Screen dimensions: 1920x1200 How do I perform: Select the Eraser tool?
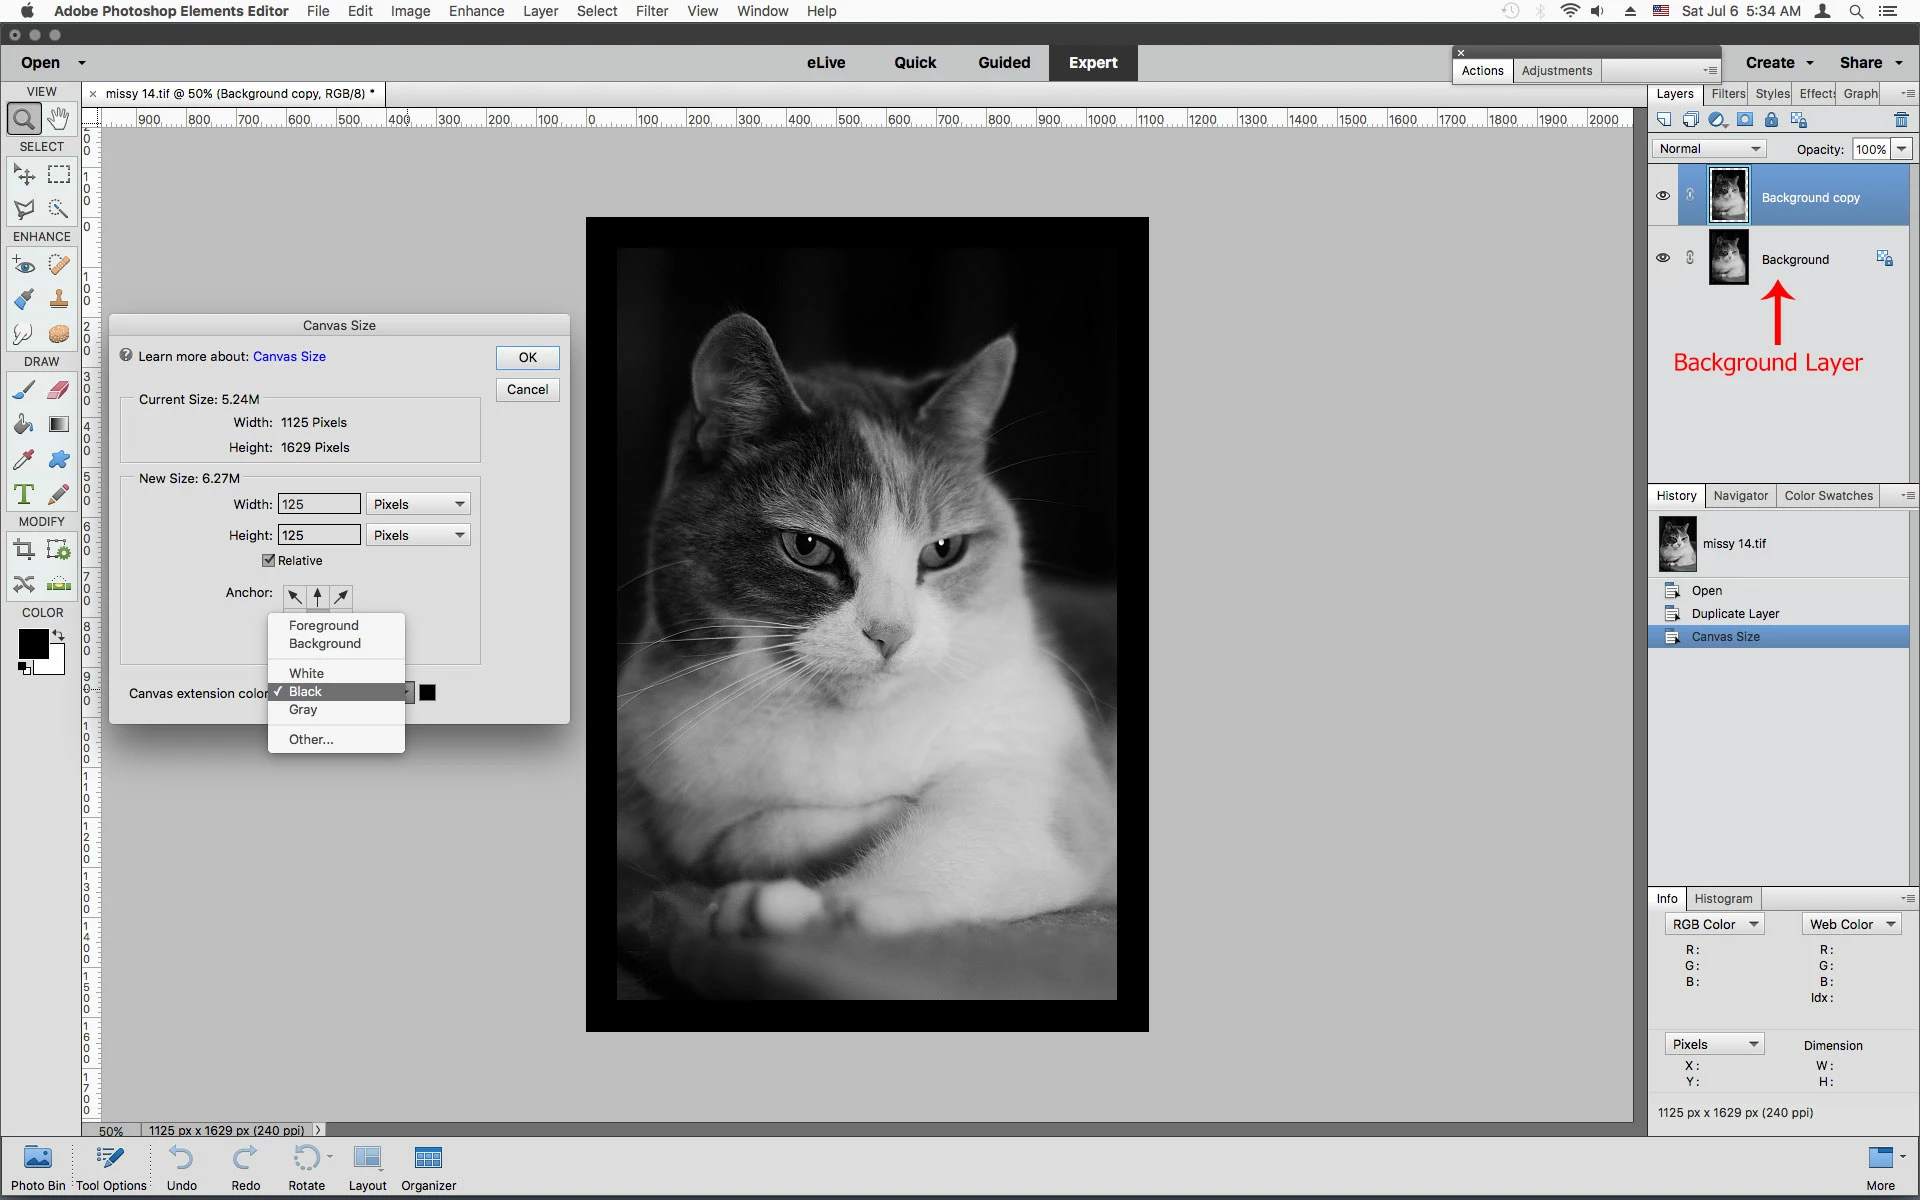59,390
